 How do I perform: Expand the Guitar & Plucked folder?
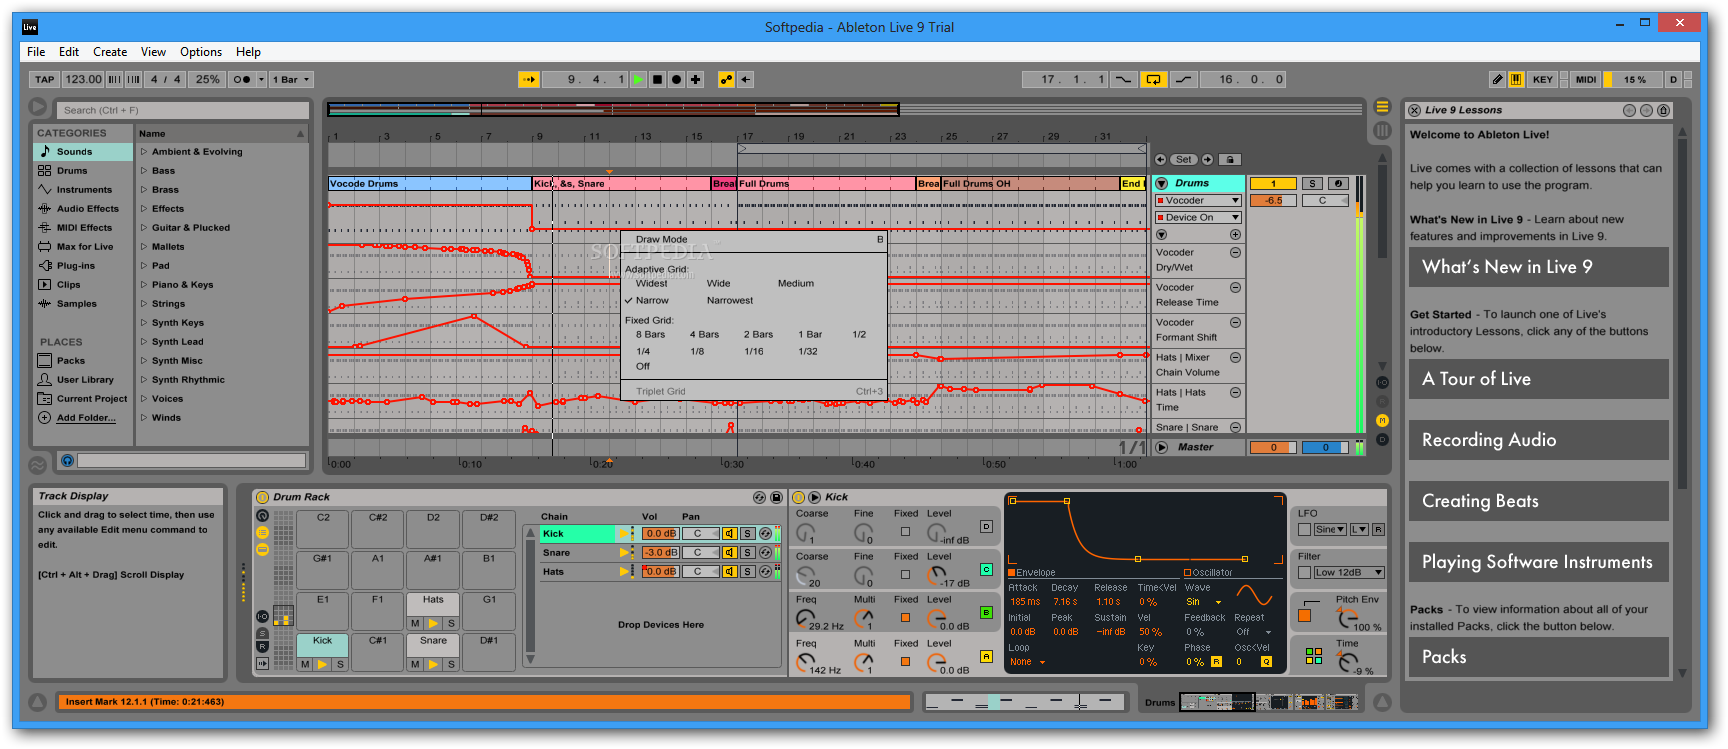144,228
